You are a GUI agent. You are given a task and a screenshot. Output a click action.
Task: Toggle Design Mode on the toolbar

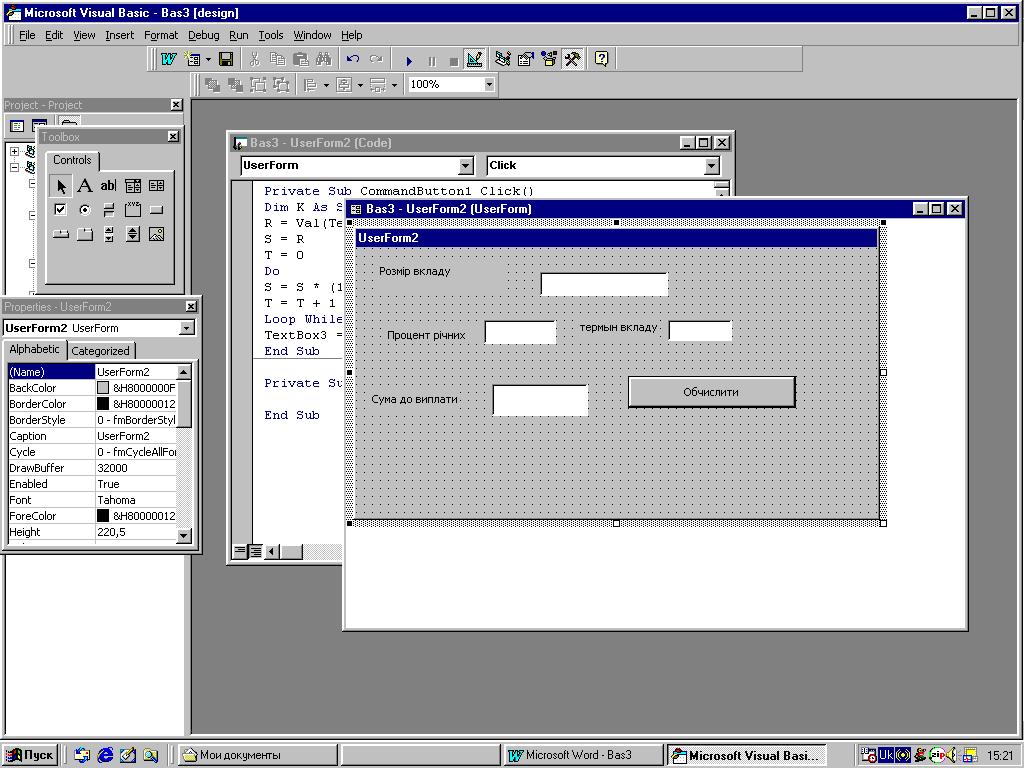pos(474,59)
